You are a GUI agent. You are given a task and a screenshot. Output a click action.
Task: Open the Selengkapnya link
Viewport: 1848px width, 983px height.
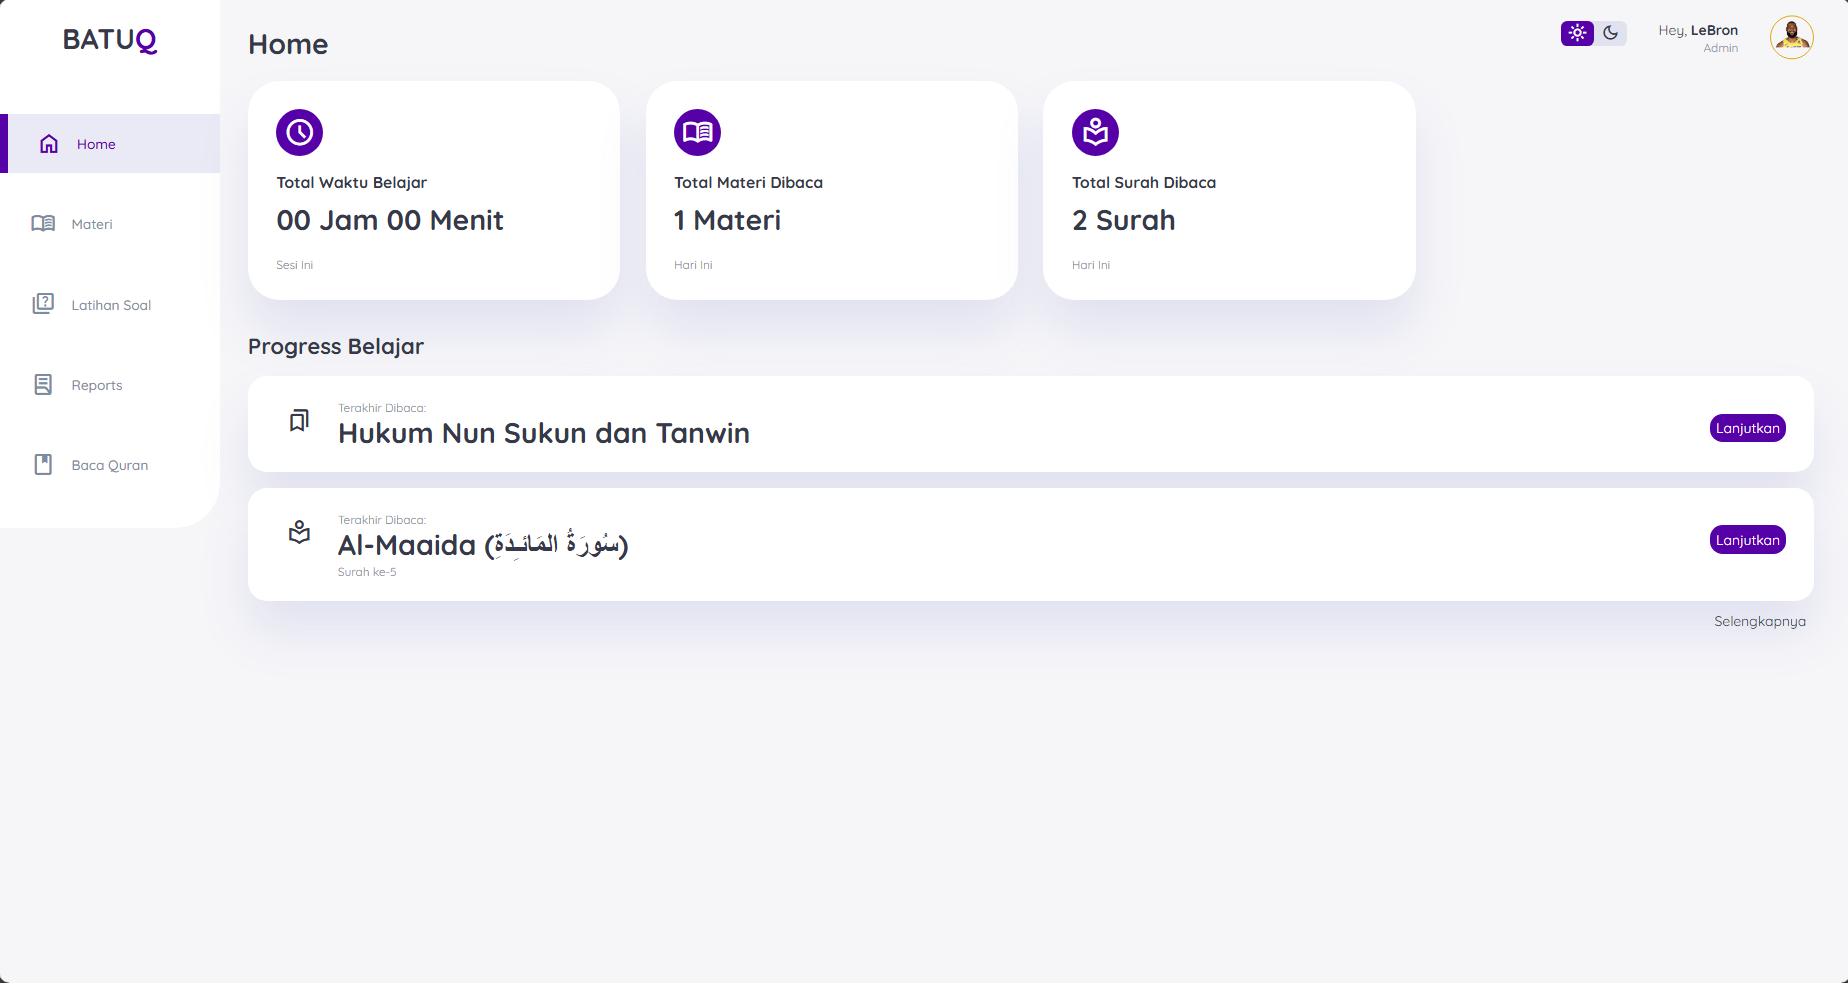point(1759,621)
